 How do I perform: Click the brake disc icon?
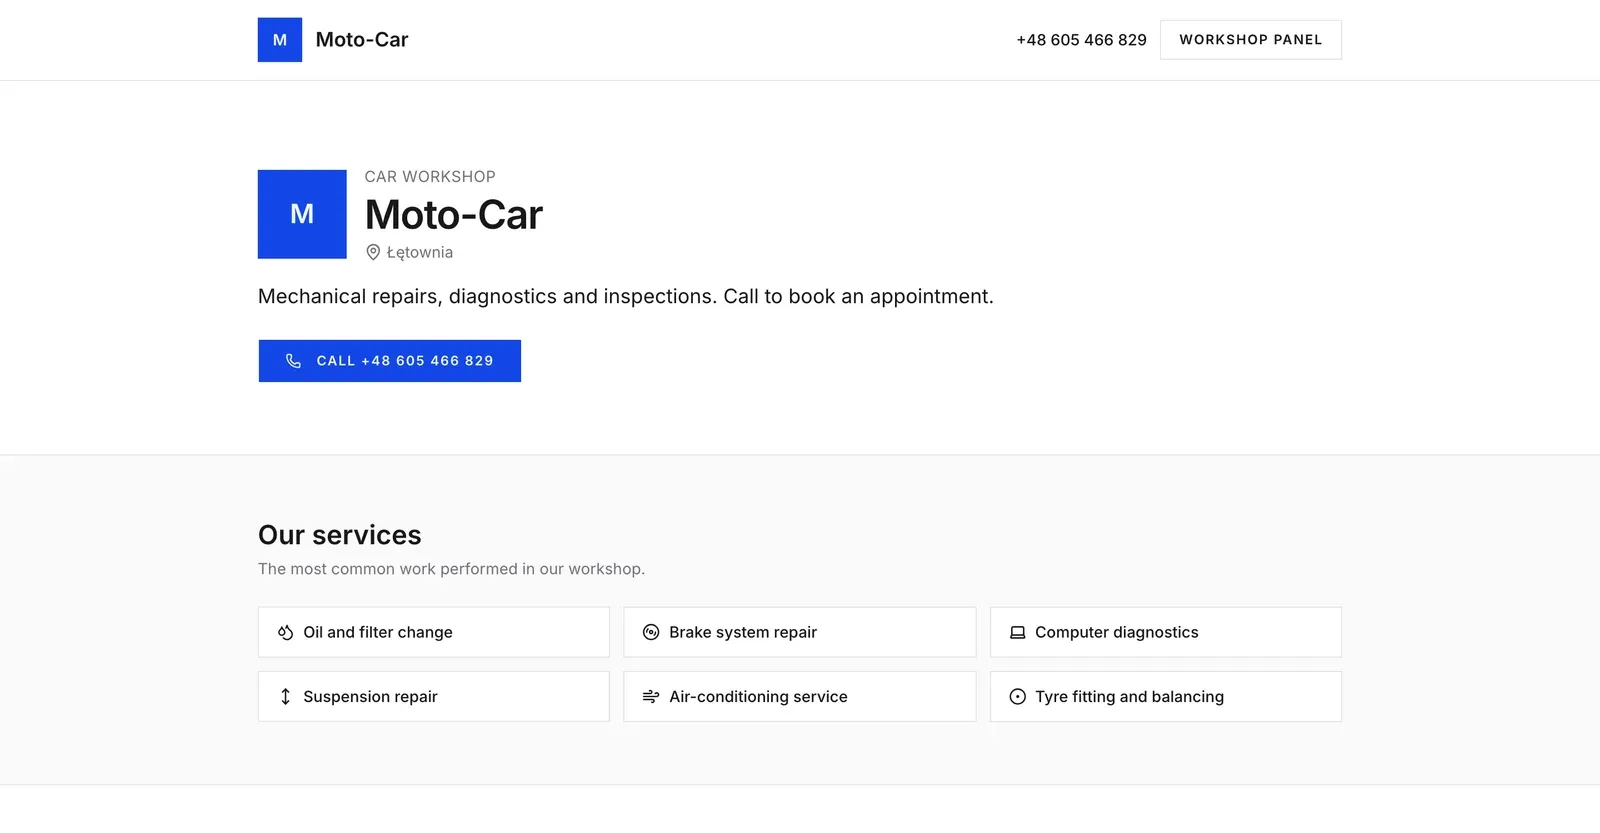tap(651, 632)
